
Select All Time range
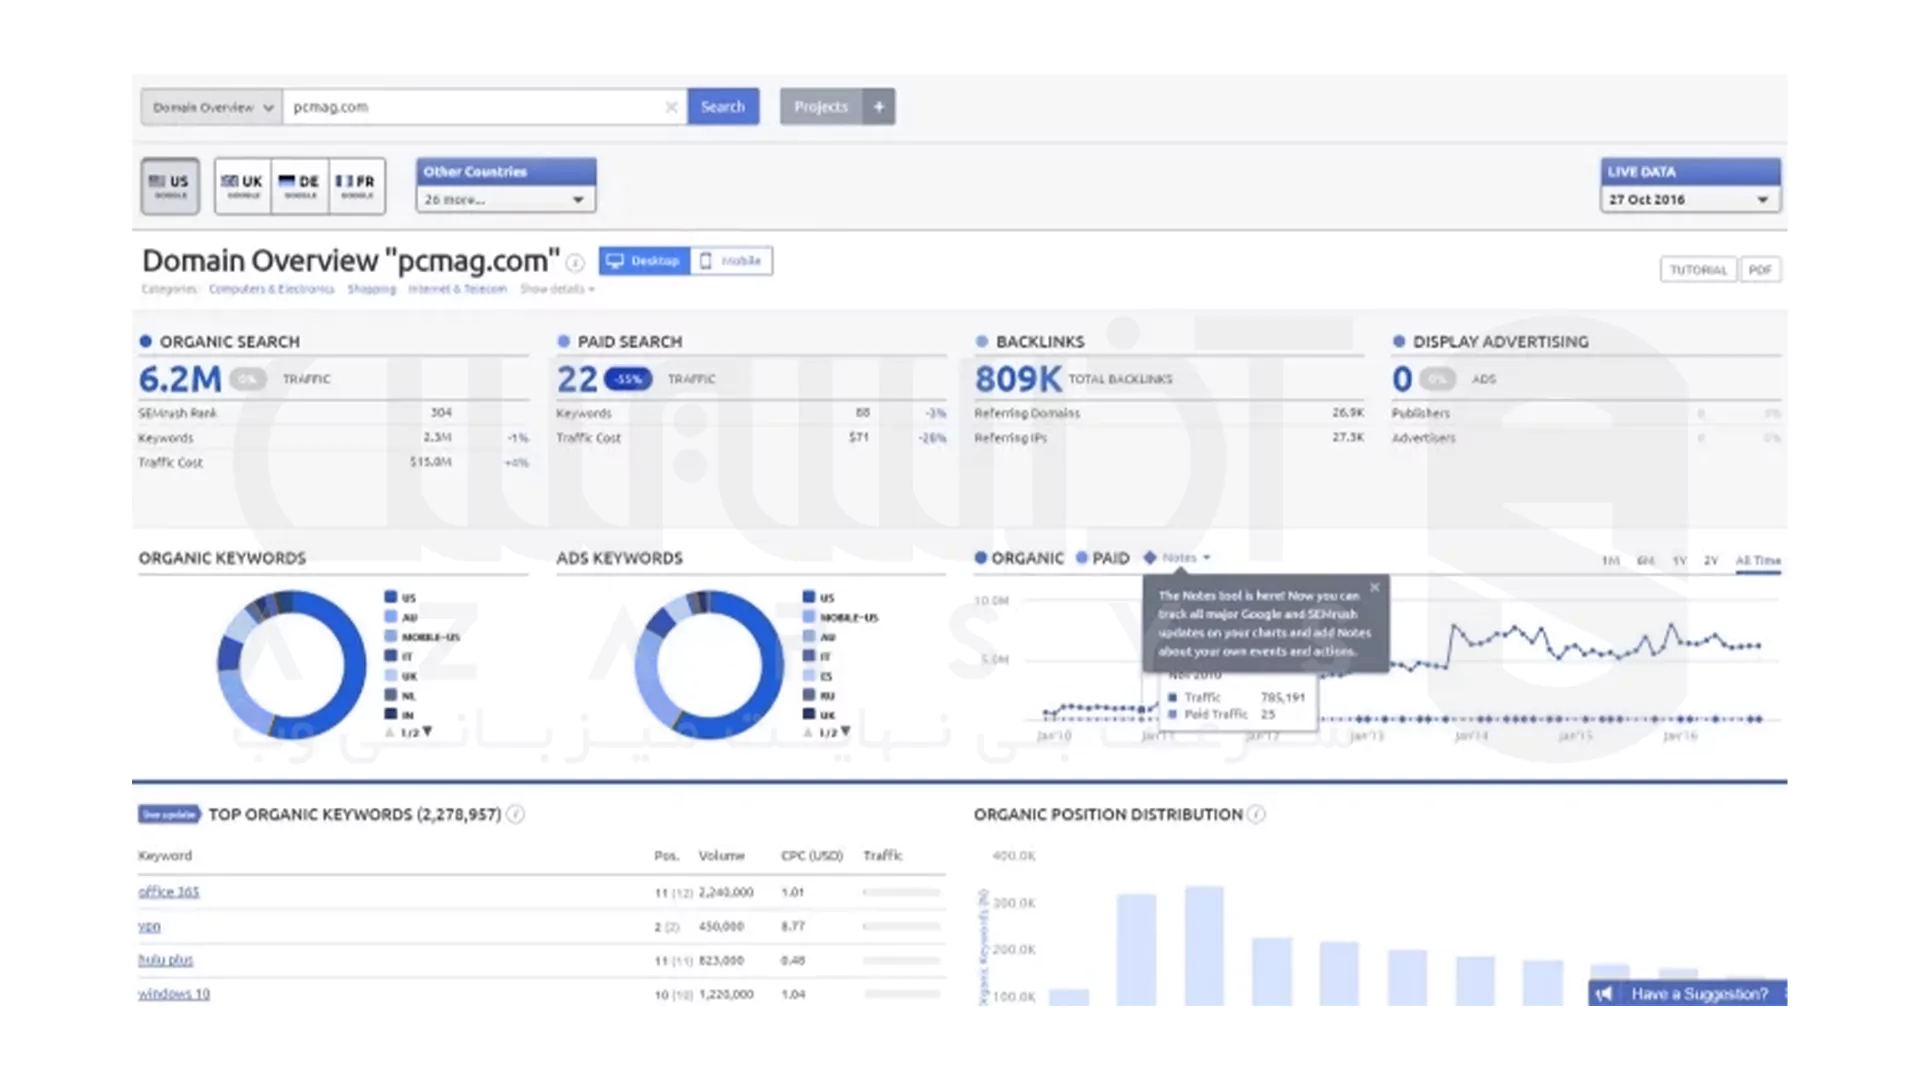pos(1758,561)
